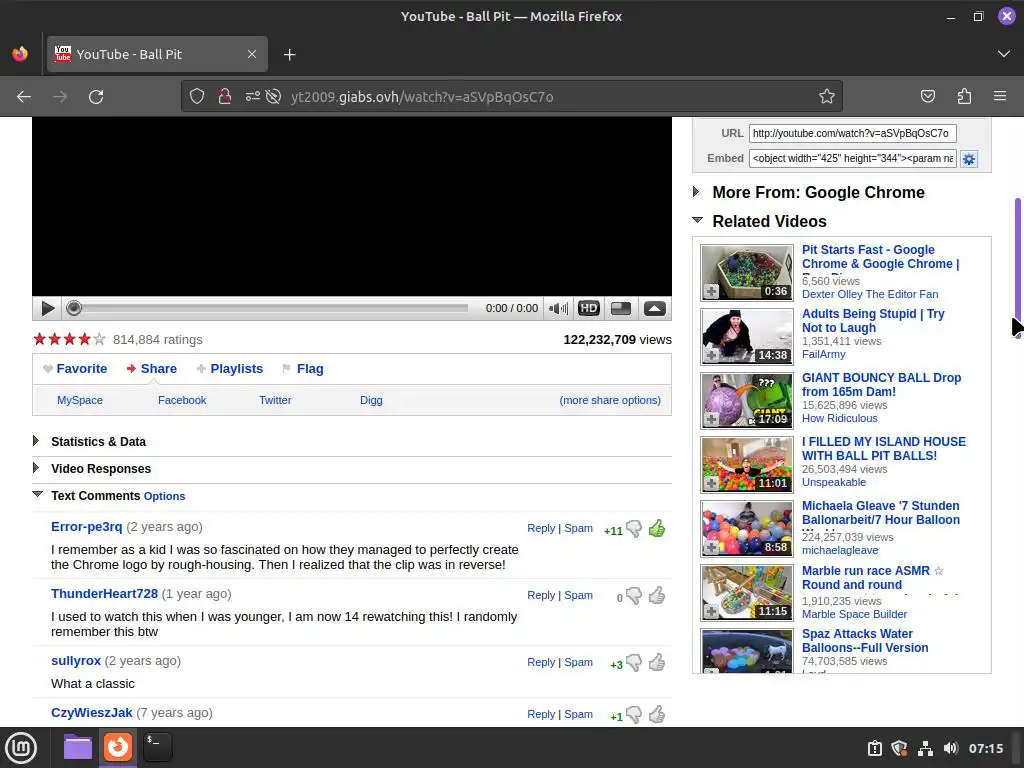Add Pit Starts Fast video to queue
This screenshot has width=1024, height=768.
pyautogui.click(x=711, y=291)
